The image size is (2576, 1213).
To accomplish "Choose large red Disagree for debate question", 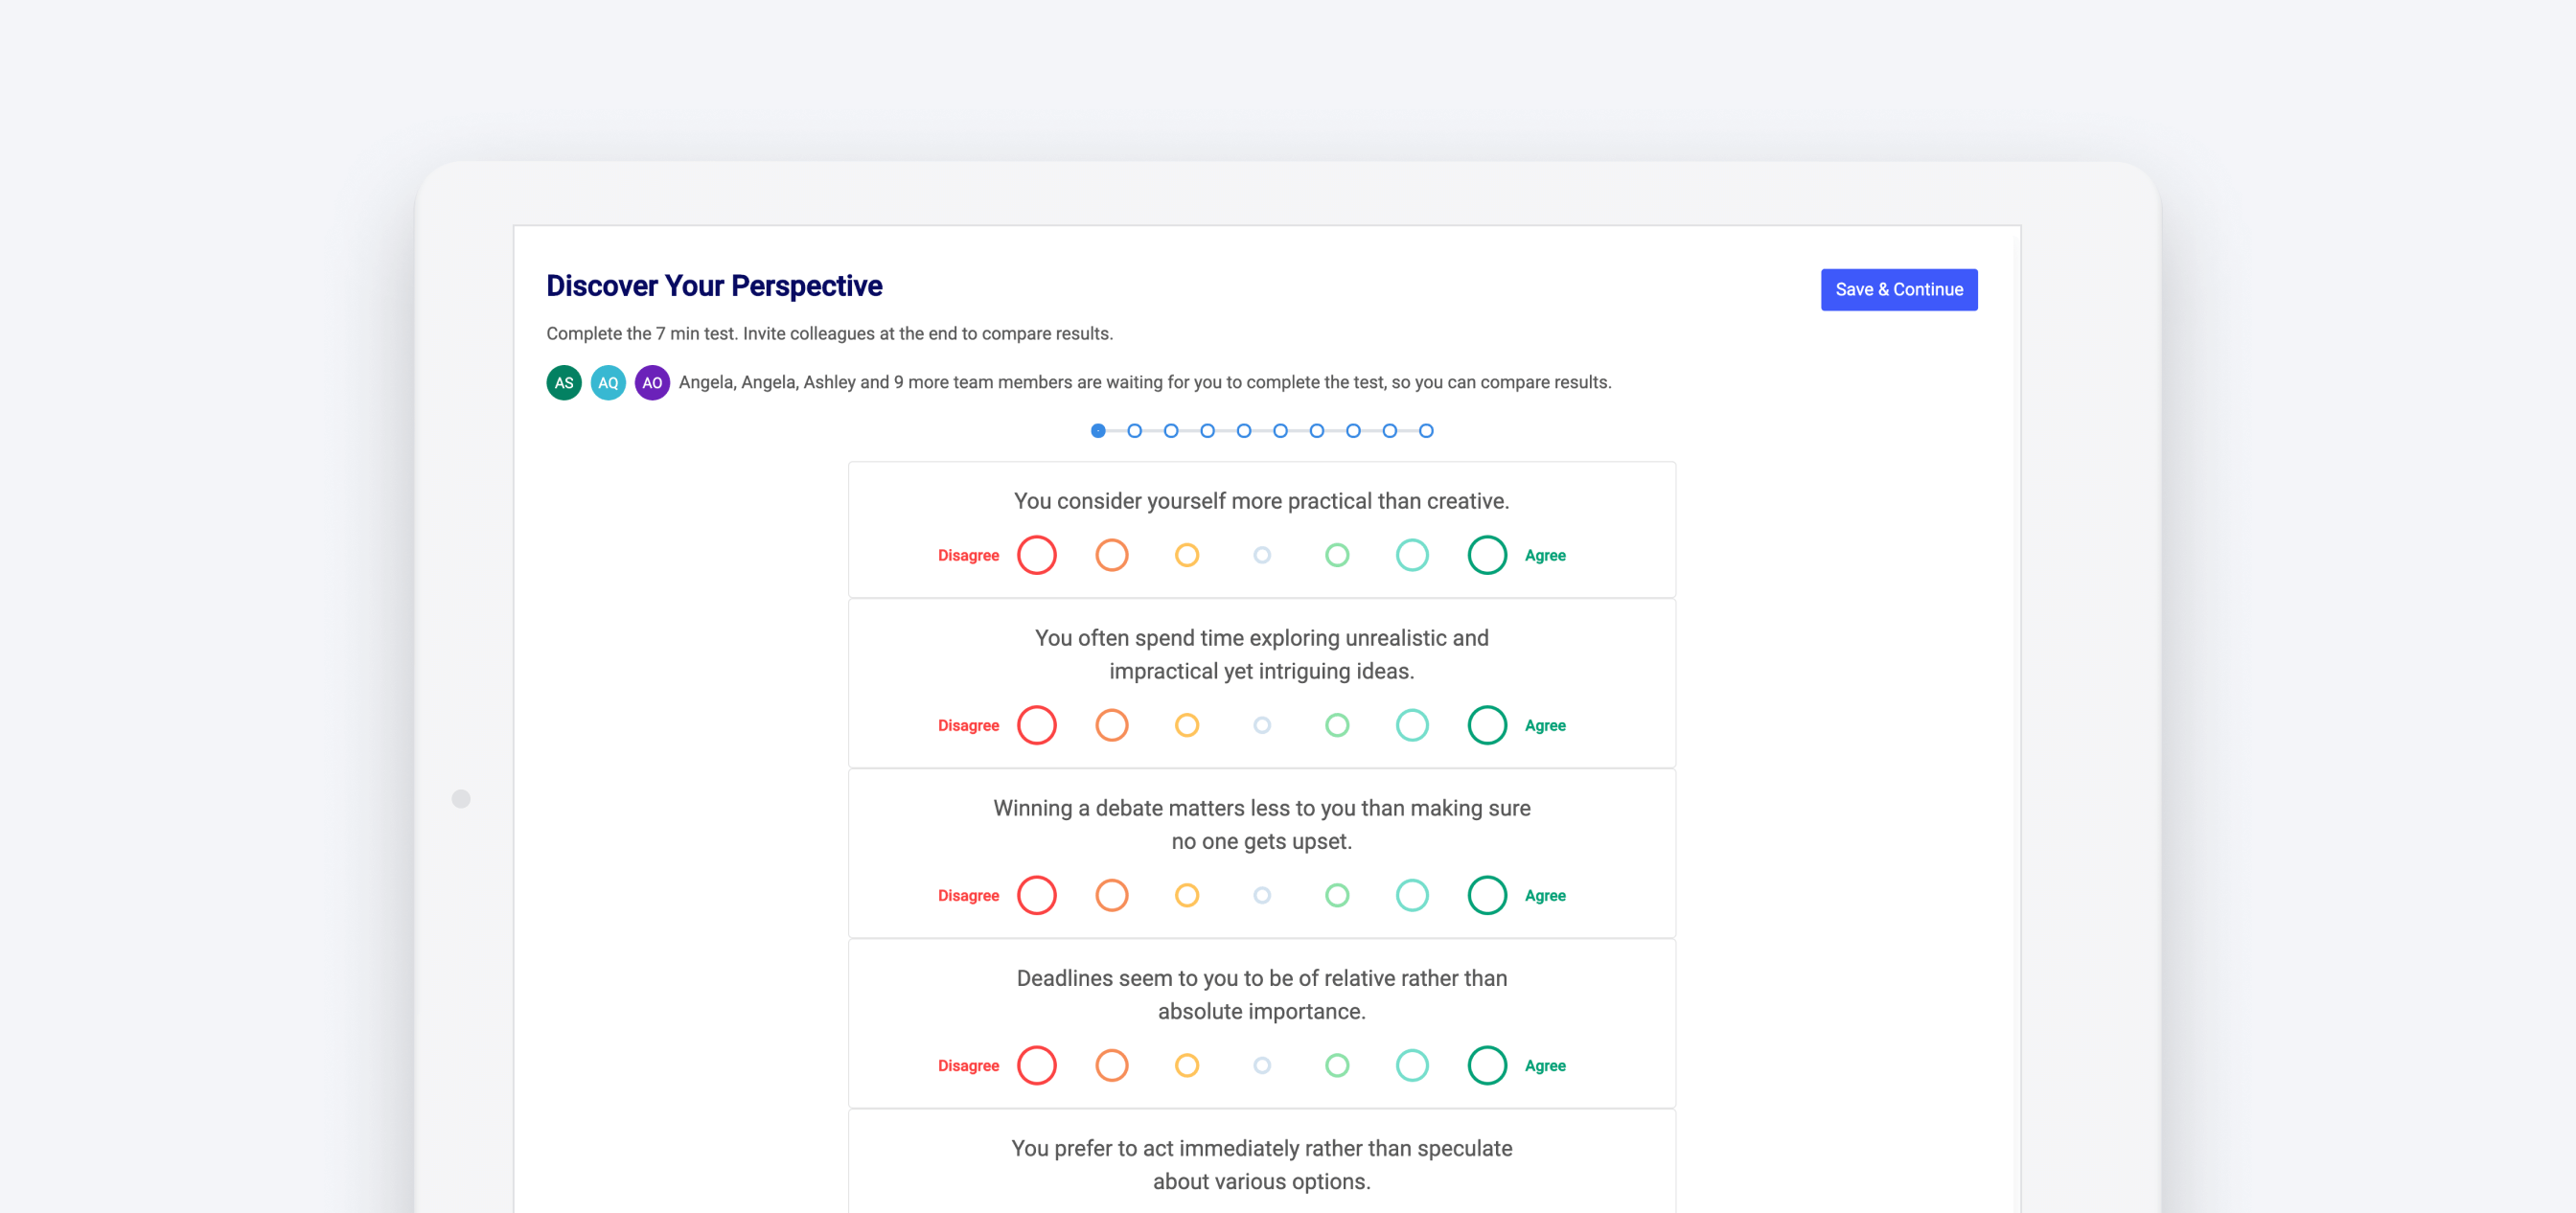I will tap(1037, 895).
